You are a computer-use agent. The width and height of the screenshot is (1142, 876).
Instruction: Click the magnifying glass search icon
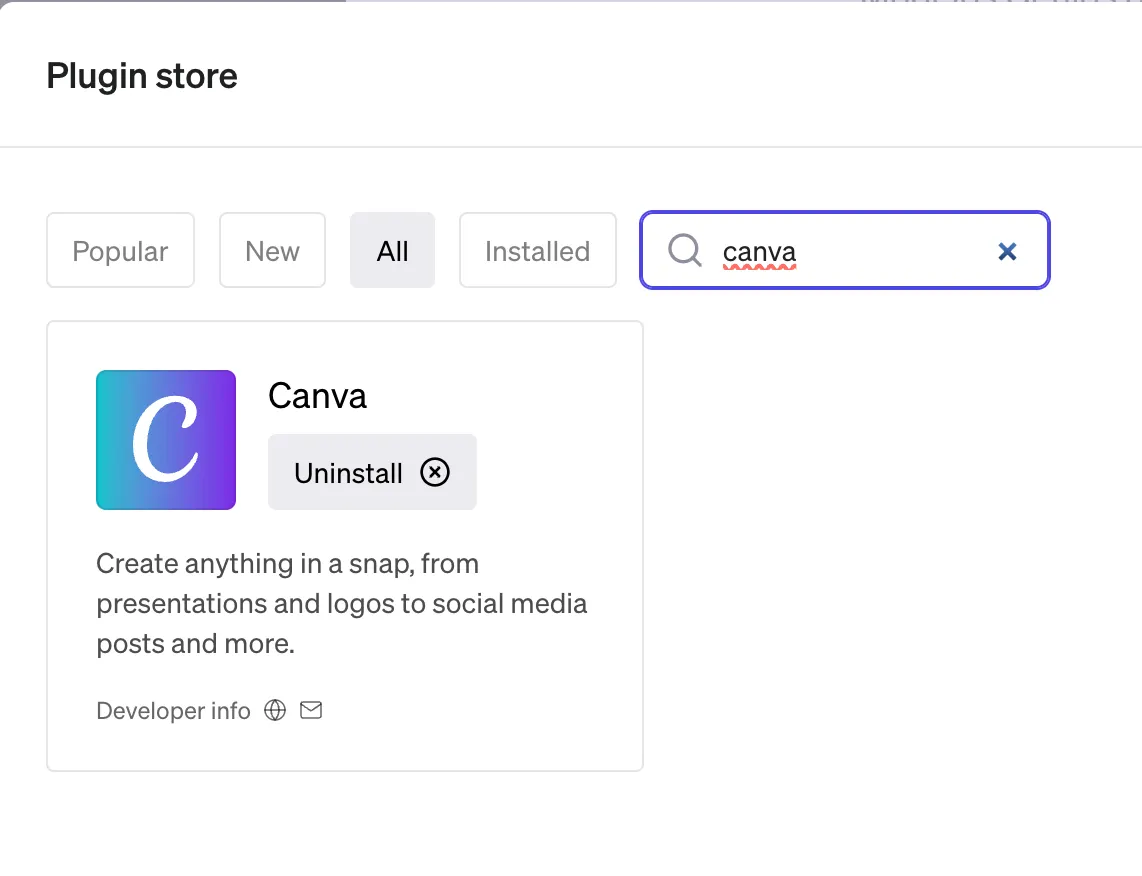tap(684, 250)
